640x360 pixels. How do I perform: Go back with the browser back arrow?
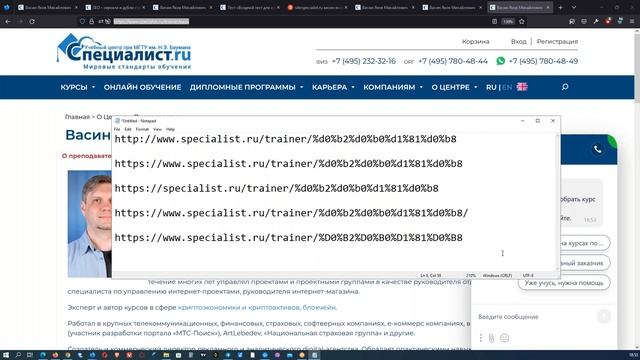click(x=8, y=21)
